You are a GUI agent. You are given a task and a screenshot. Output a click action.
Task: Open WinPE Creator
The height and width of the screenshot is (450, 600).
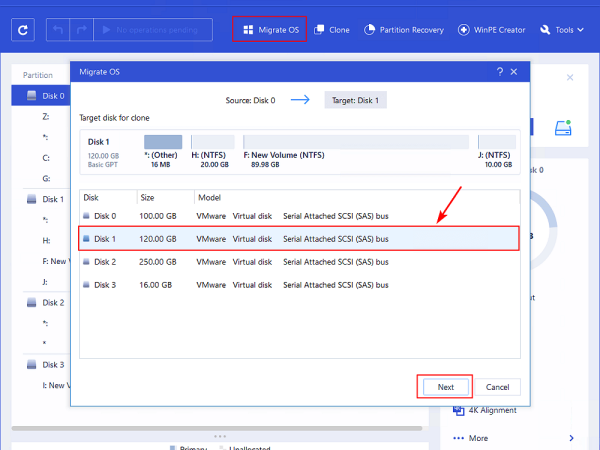point(493,30)
